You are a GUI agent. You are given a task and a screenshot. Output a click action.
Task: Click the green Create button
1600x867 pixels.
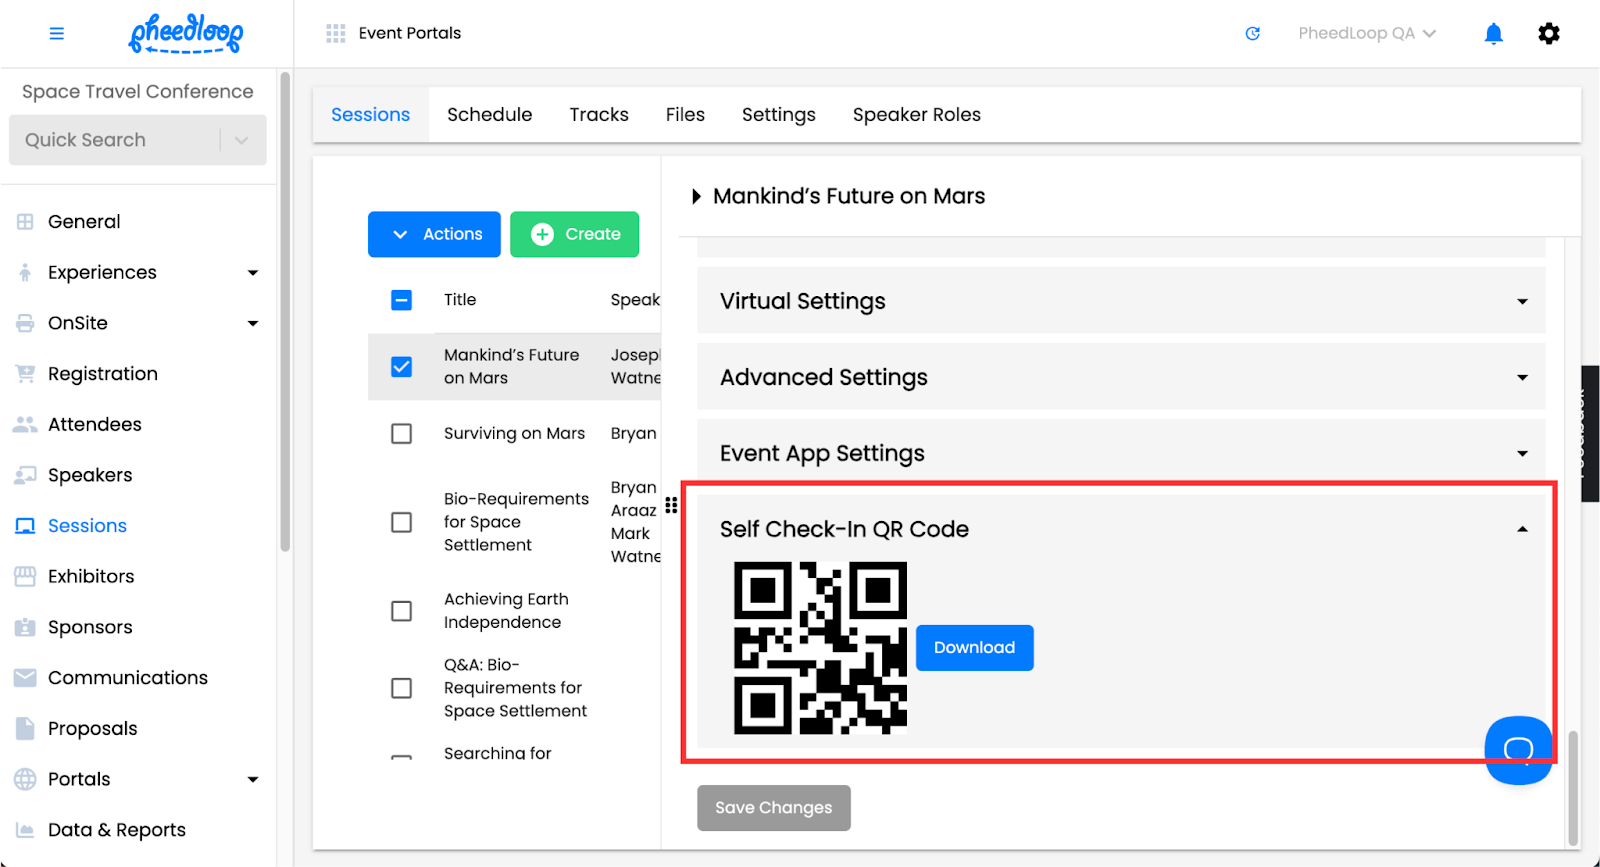pyautogui.click(x=575, y=234)
